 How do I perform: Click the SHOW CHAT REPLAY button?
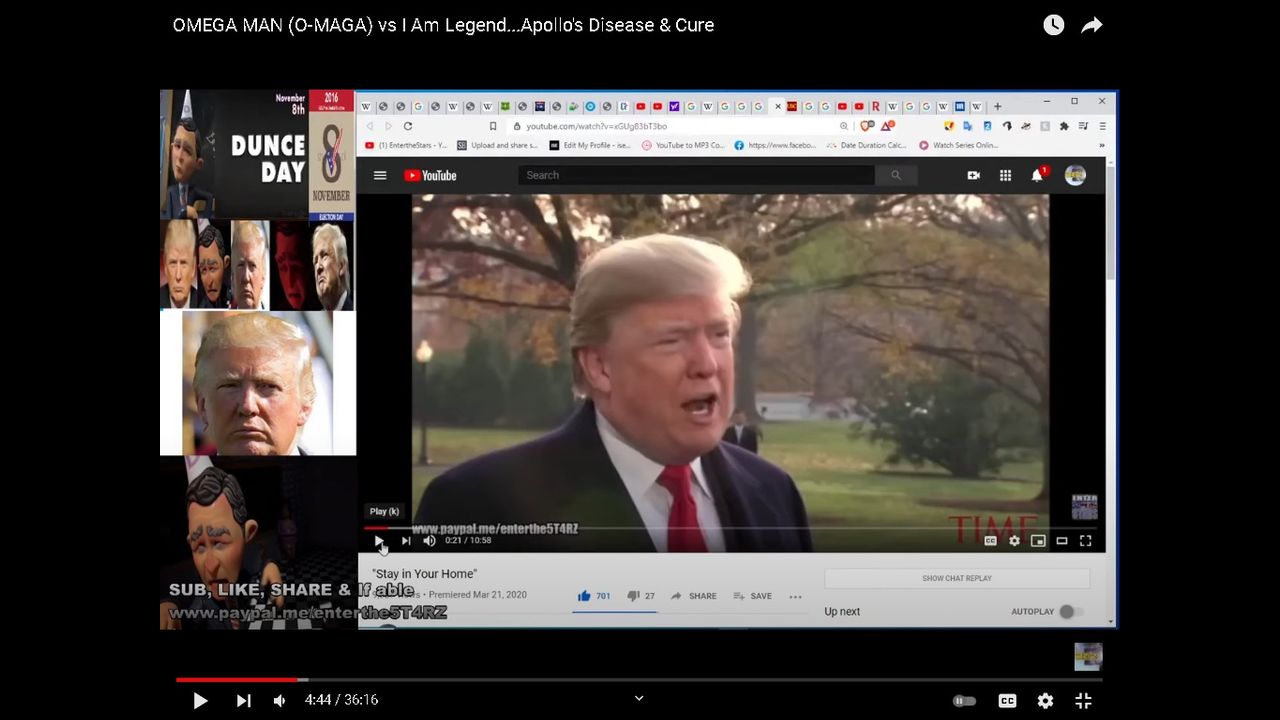pos(956,578)
